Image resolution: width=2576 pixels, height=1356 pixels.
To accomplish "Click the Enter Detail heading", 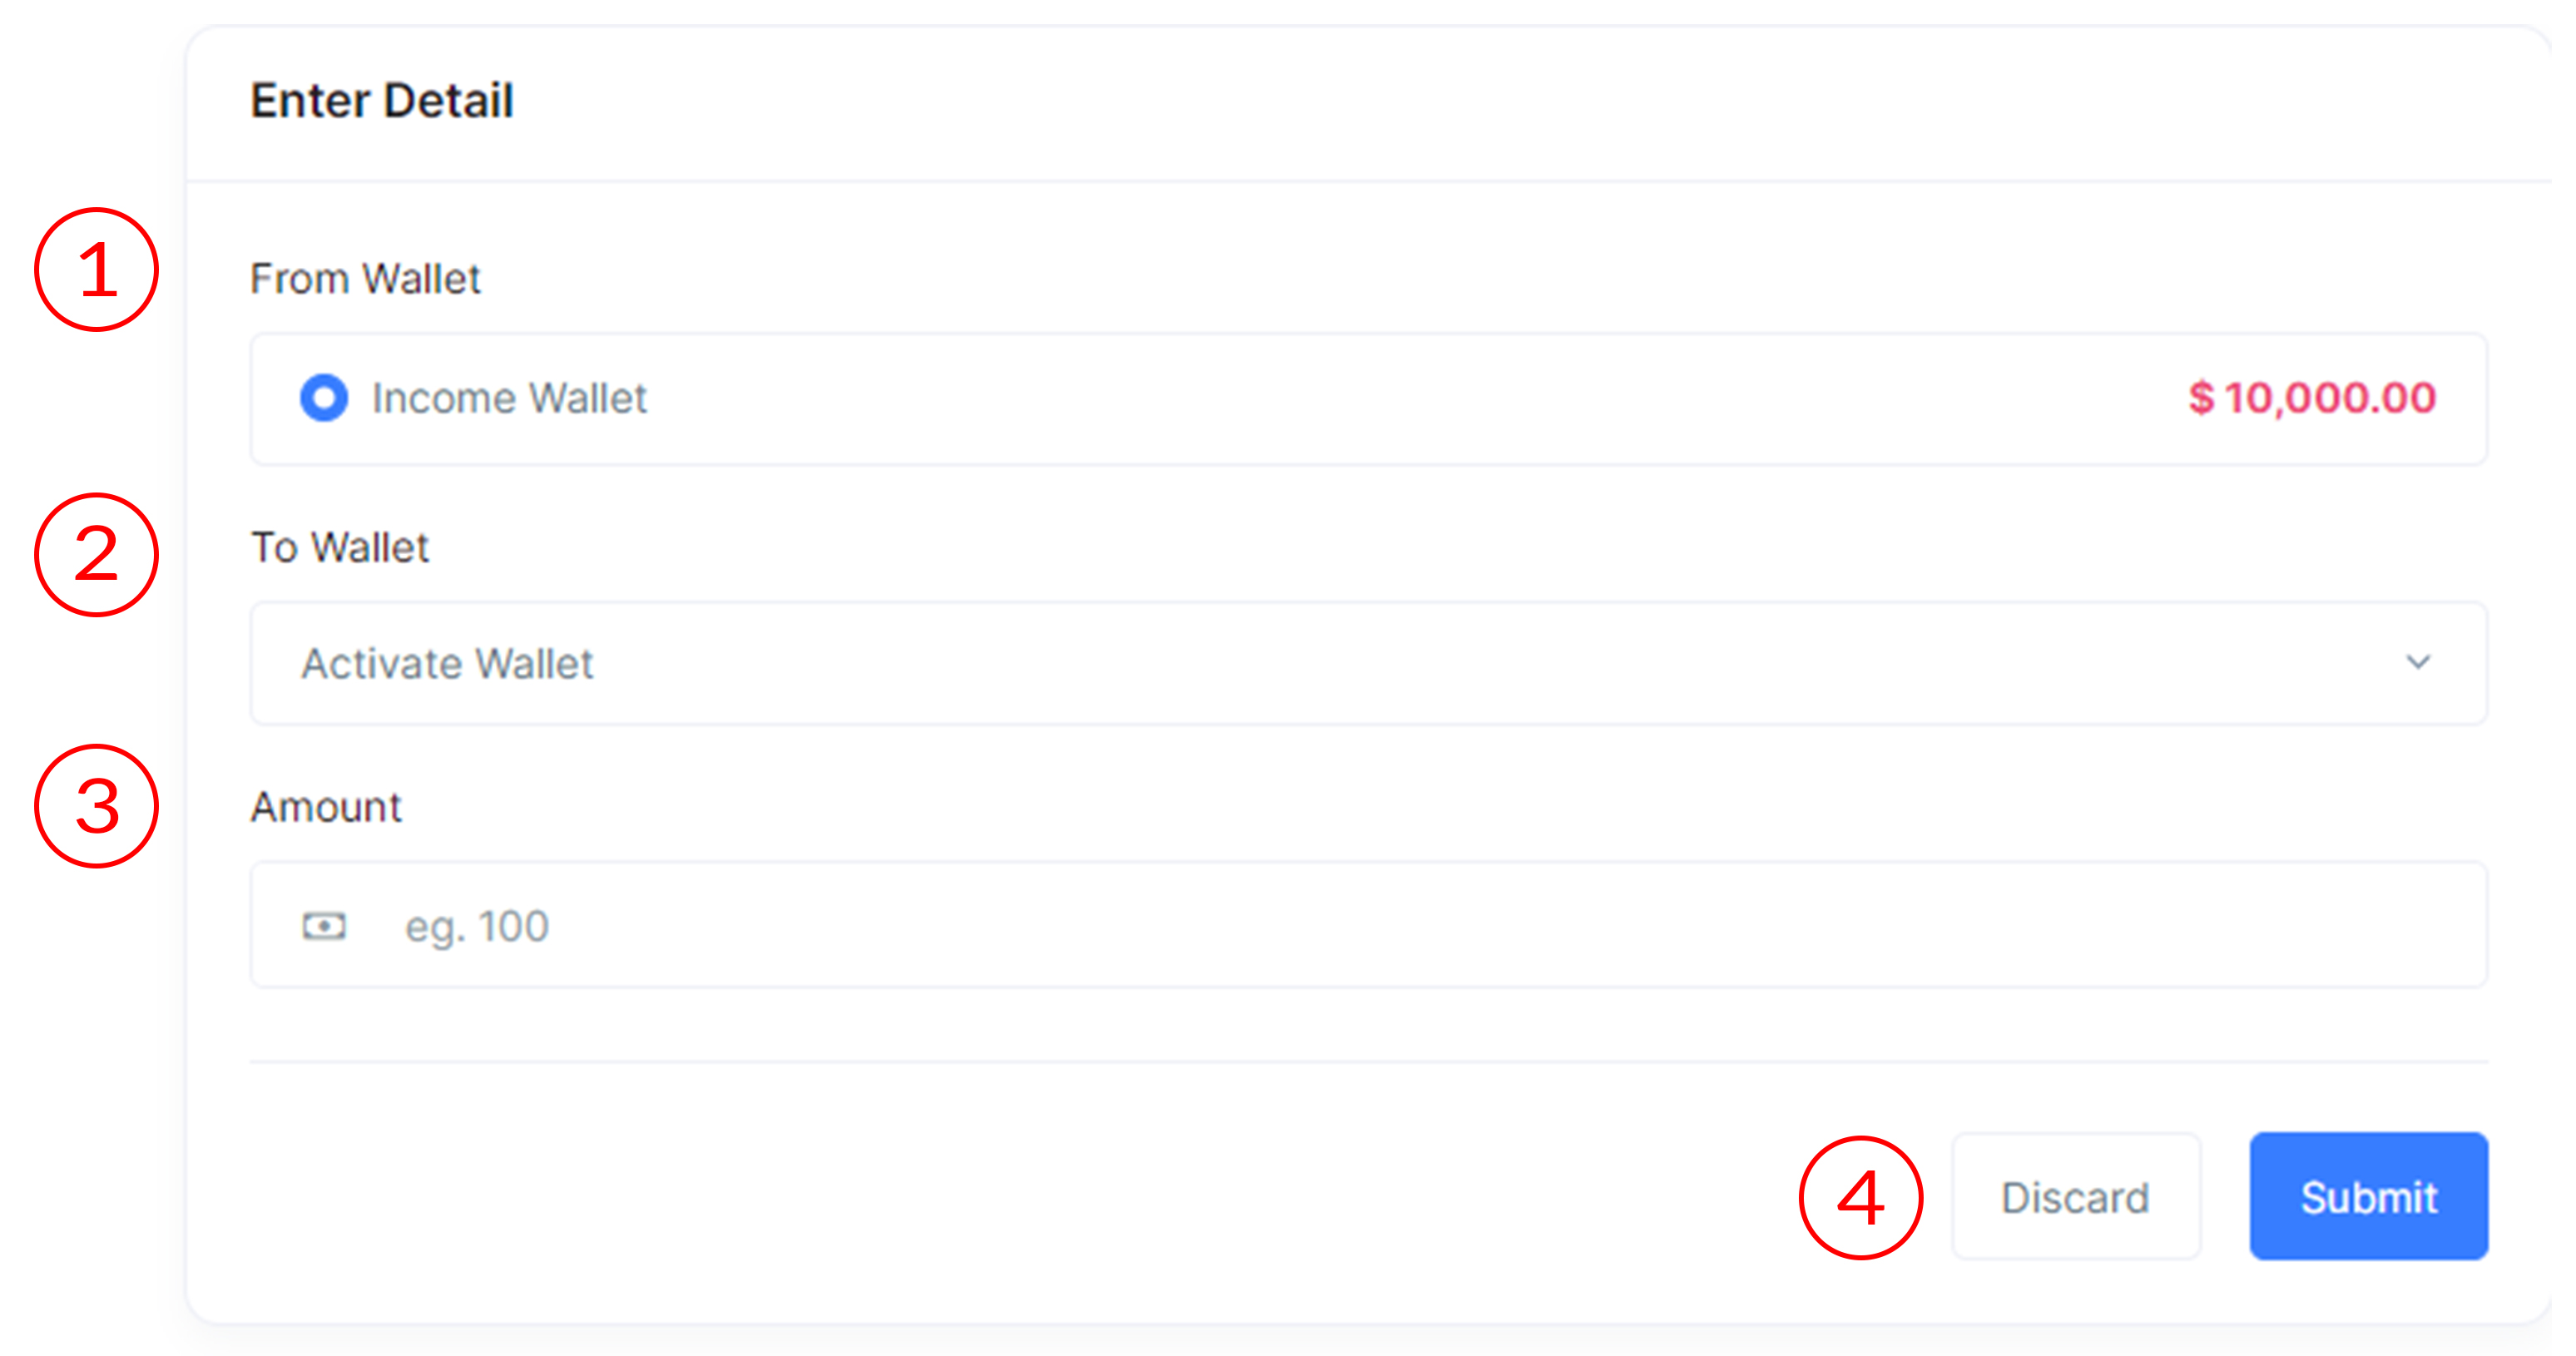I will point(382,101).
